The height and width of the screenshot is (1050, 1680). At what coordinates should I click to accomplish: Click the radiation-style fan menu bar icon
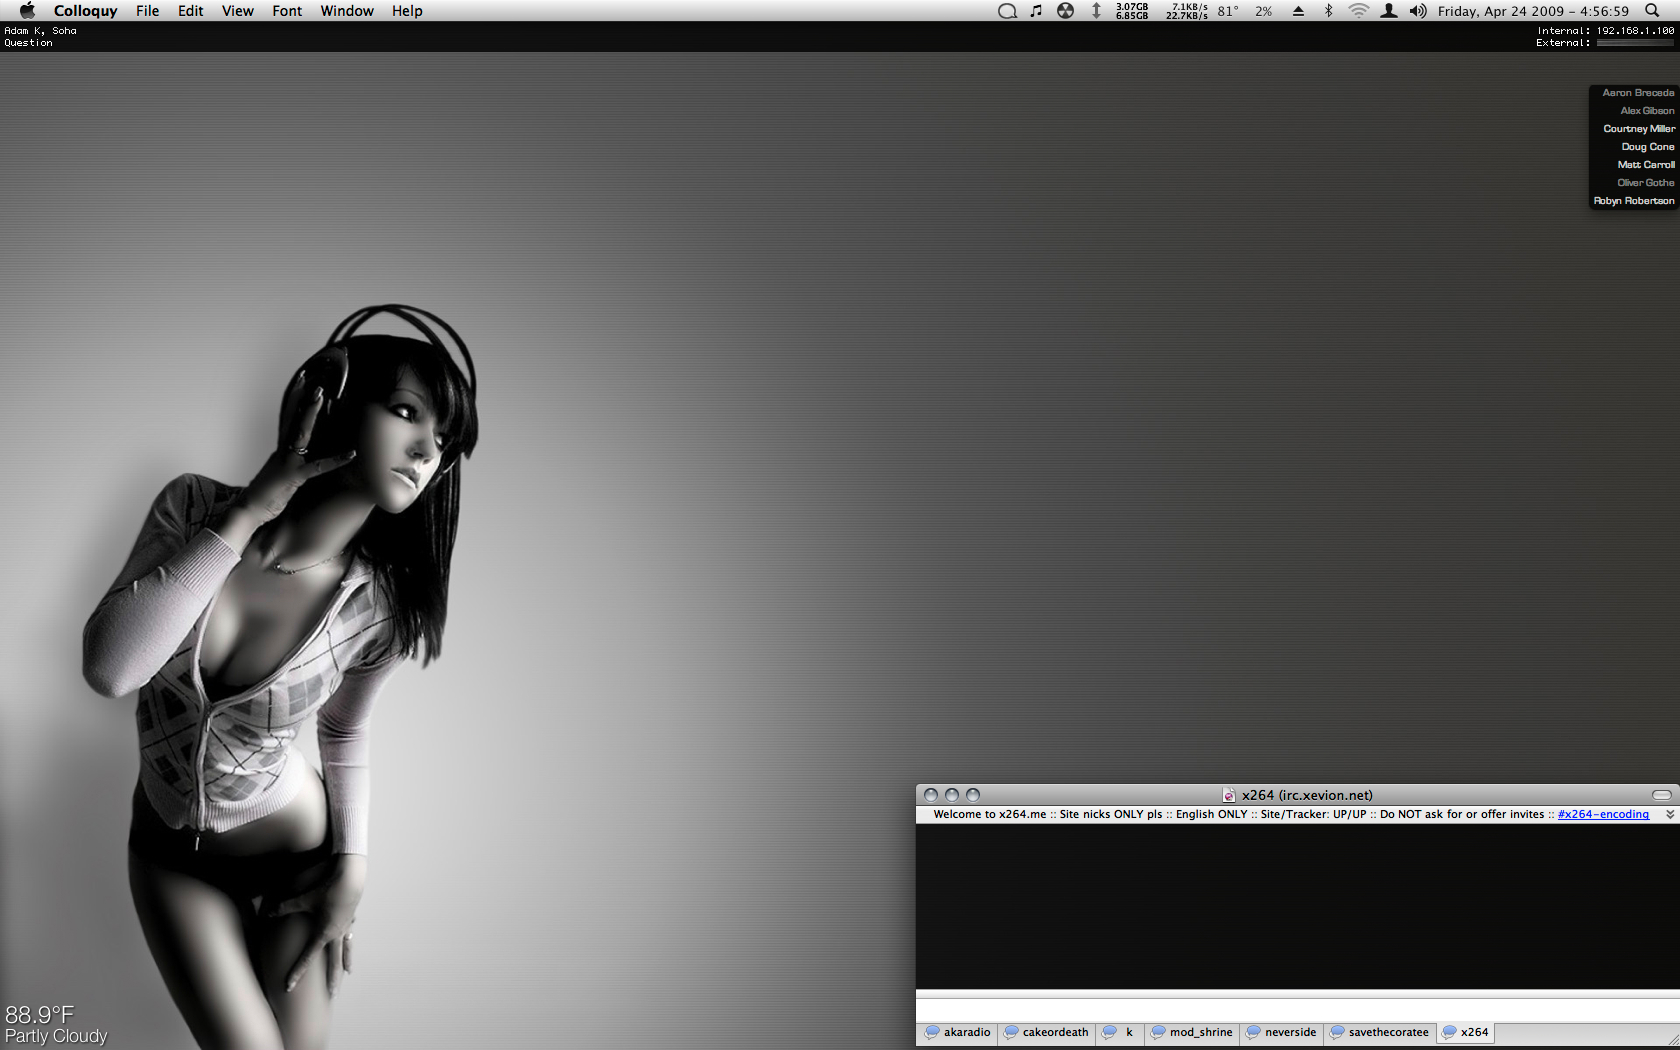click(1066, 11)
